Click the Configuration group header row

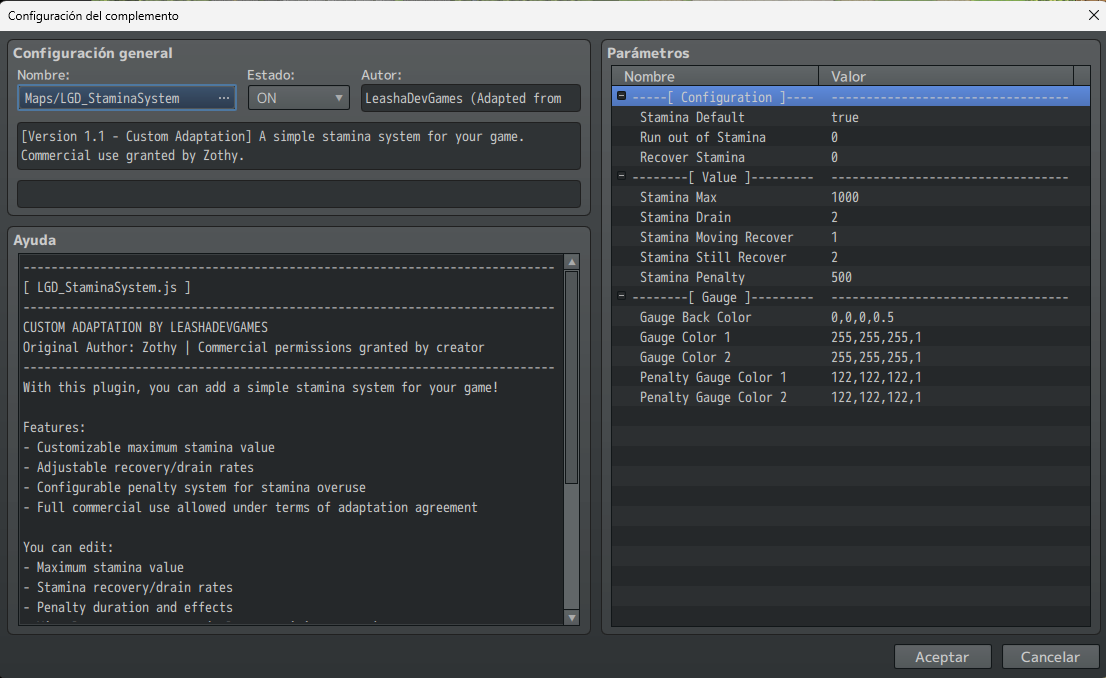(851, 97)
